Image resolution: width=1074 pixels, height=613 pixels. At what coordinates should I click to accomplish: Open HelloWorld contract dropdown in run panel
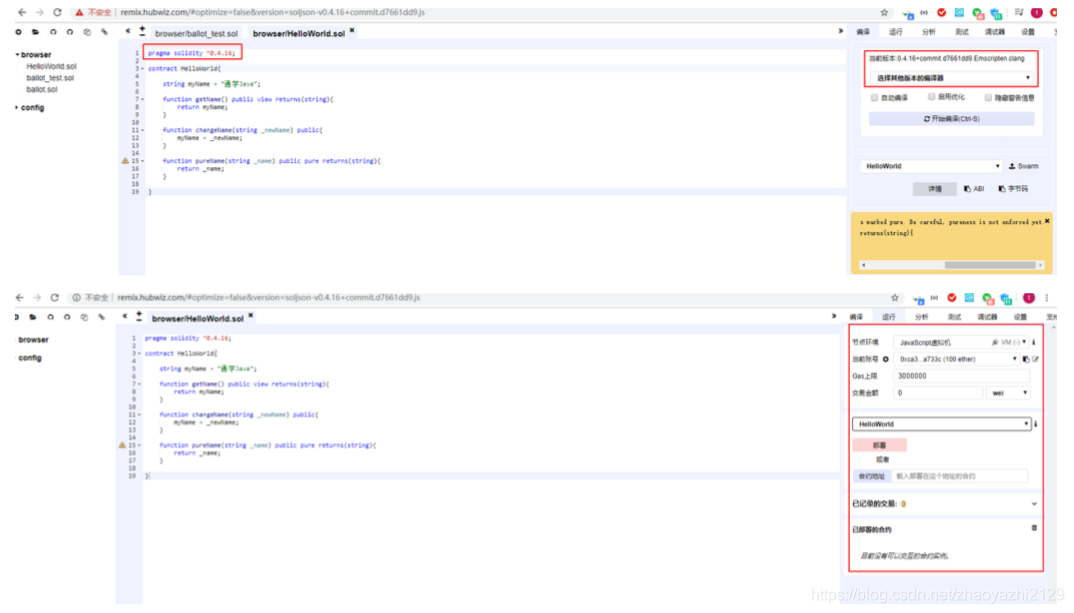coord(941,425)
